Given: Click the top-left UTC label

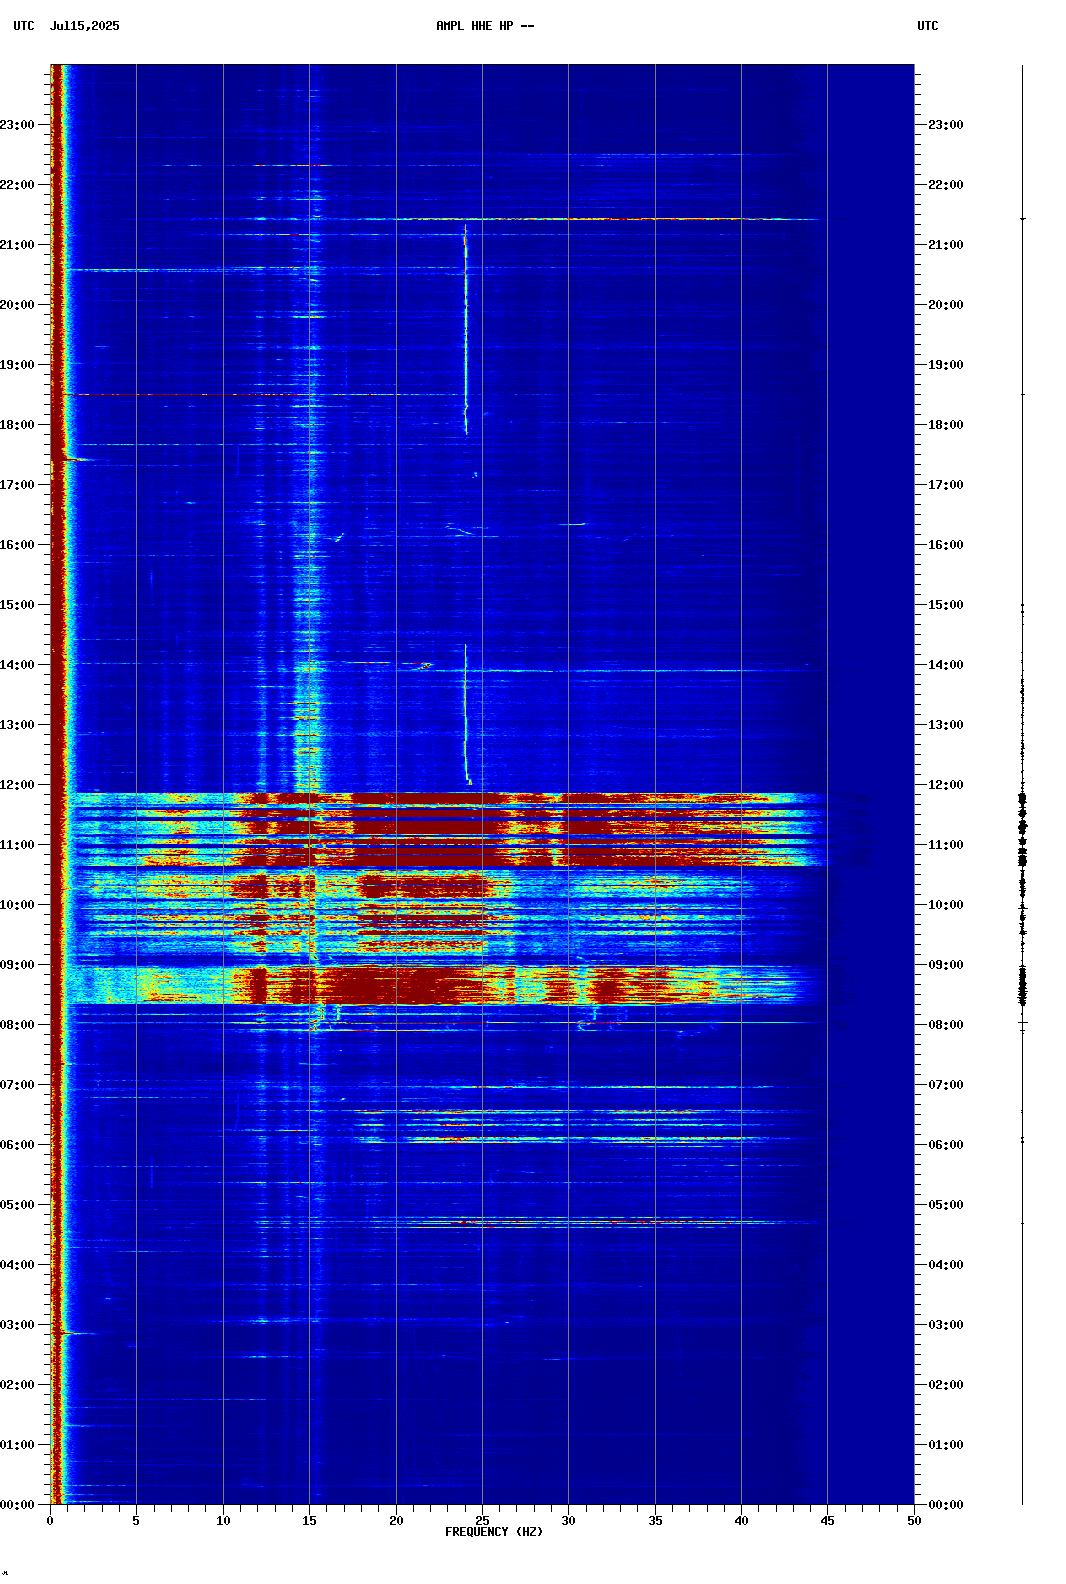Looking at the screenshot, I should tap(24, 26).
